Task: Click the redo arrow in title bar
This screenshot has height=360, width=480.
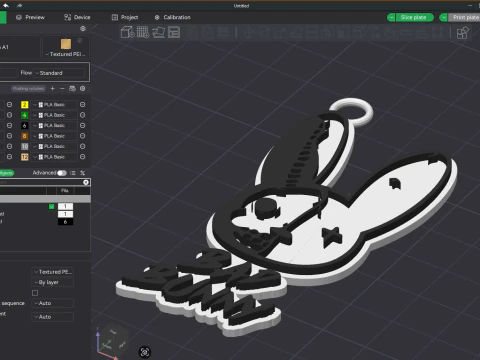Action: point(19,5)
